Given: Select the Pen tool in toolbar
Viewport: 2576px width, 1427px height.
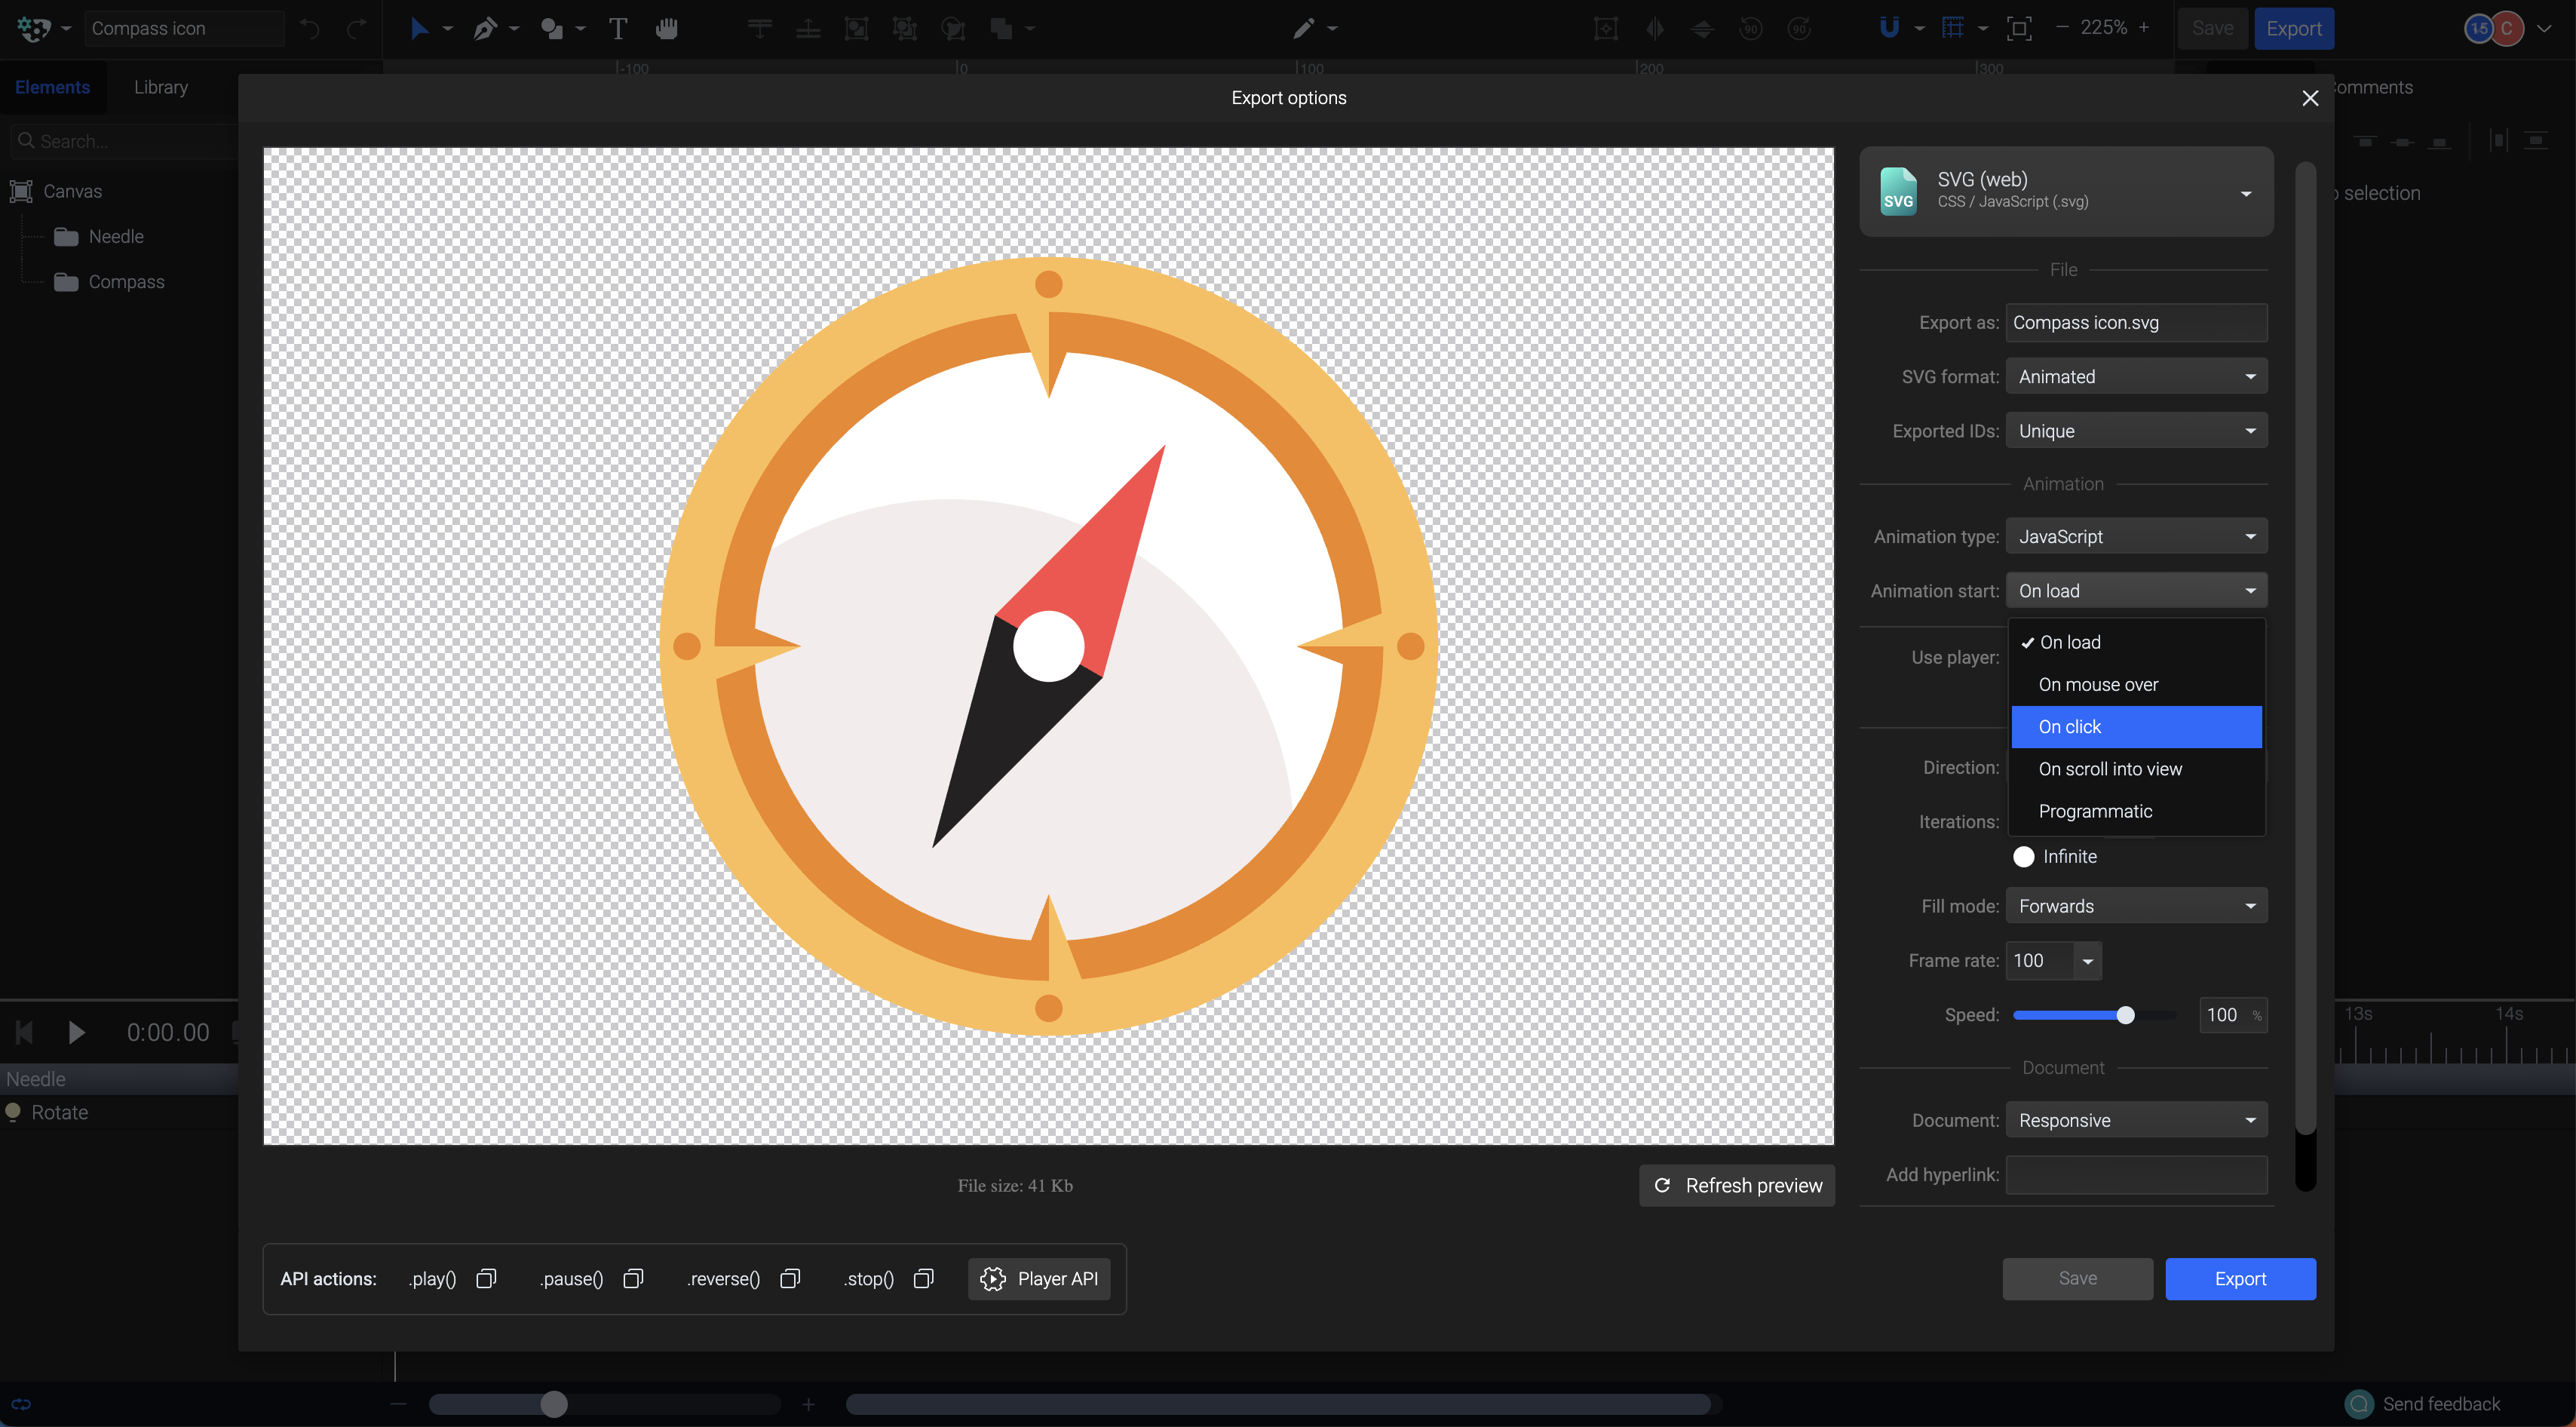Looking at the screenshot, I should (485, 29).
